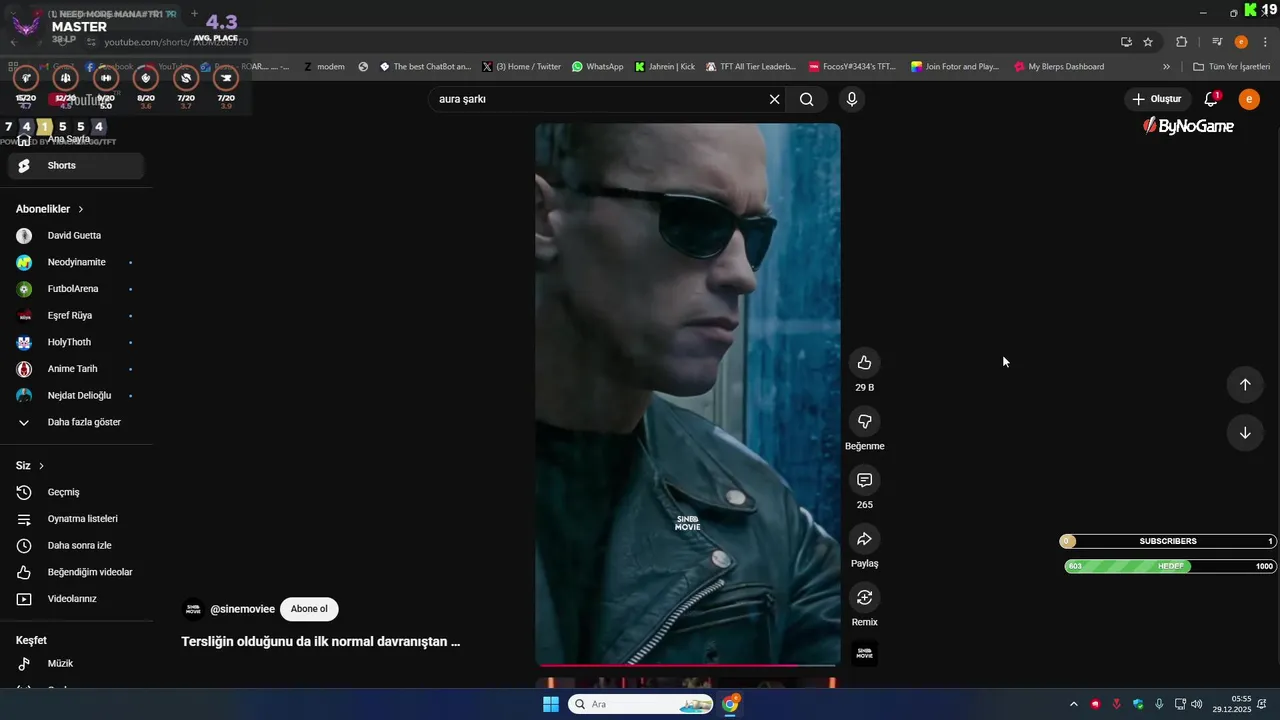The height and width of the screenshot is (720, 1280).
Task: Open YouTube notifications bell
Action: pos(1211,99)
